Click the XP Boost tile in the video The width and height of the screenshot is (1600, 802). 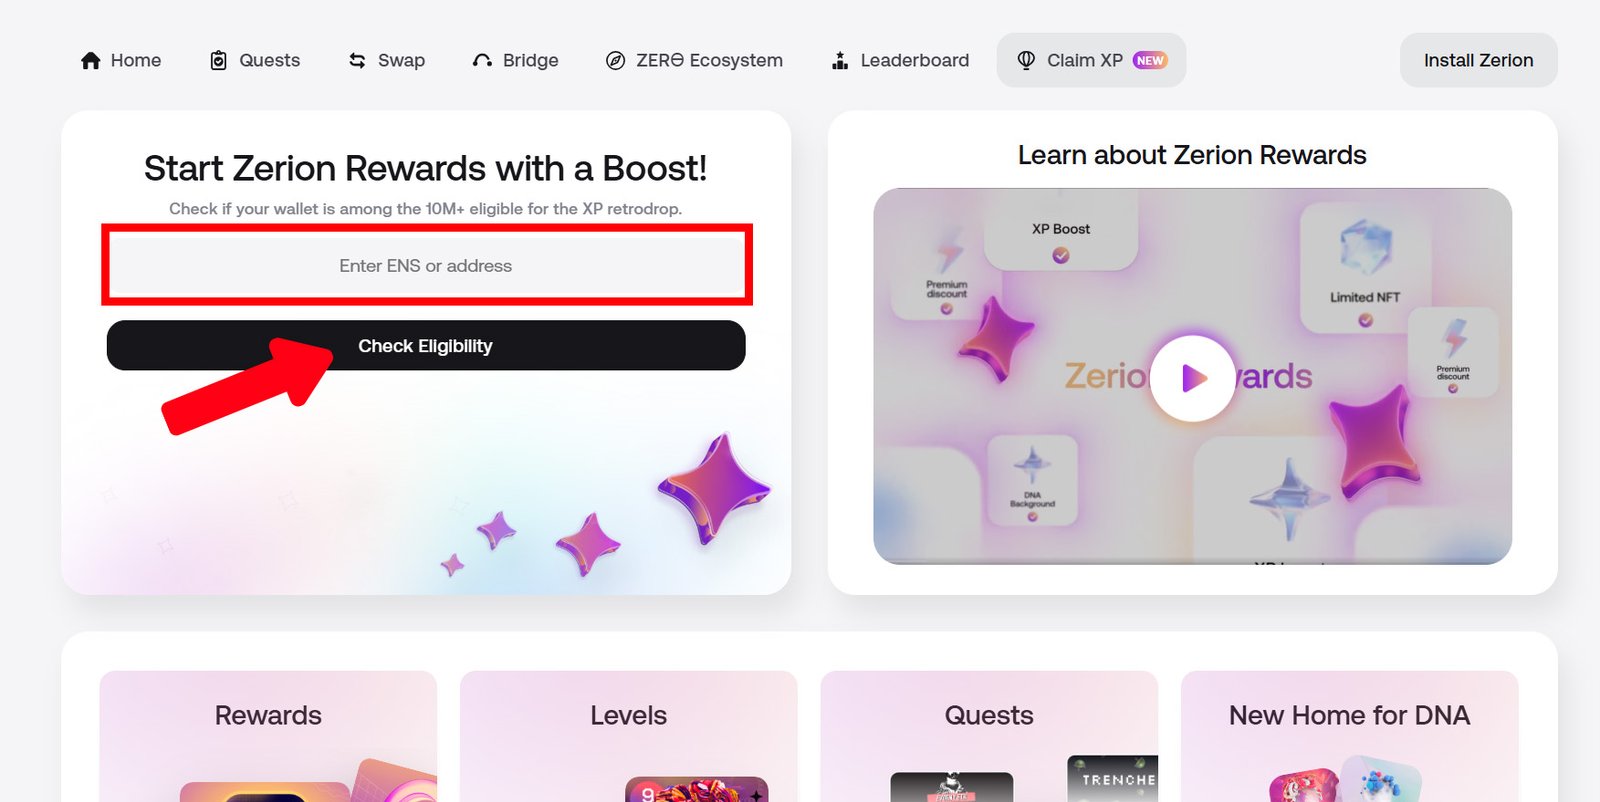1061,232
